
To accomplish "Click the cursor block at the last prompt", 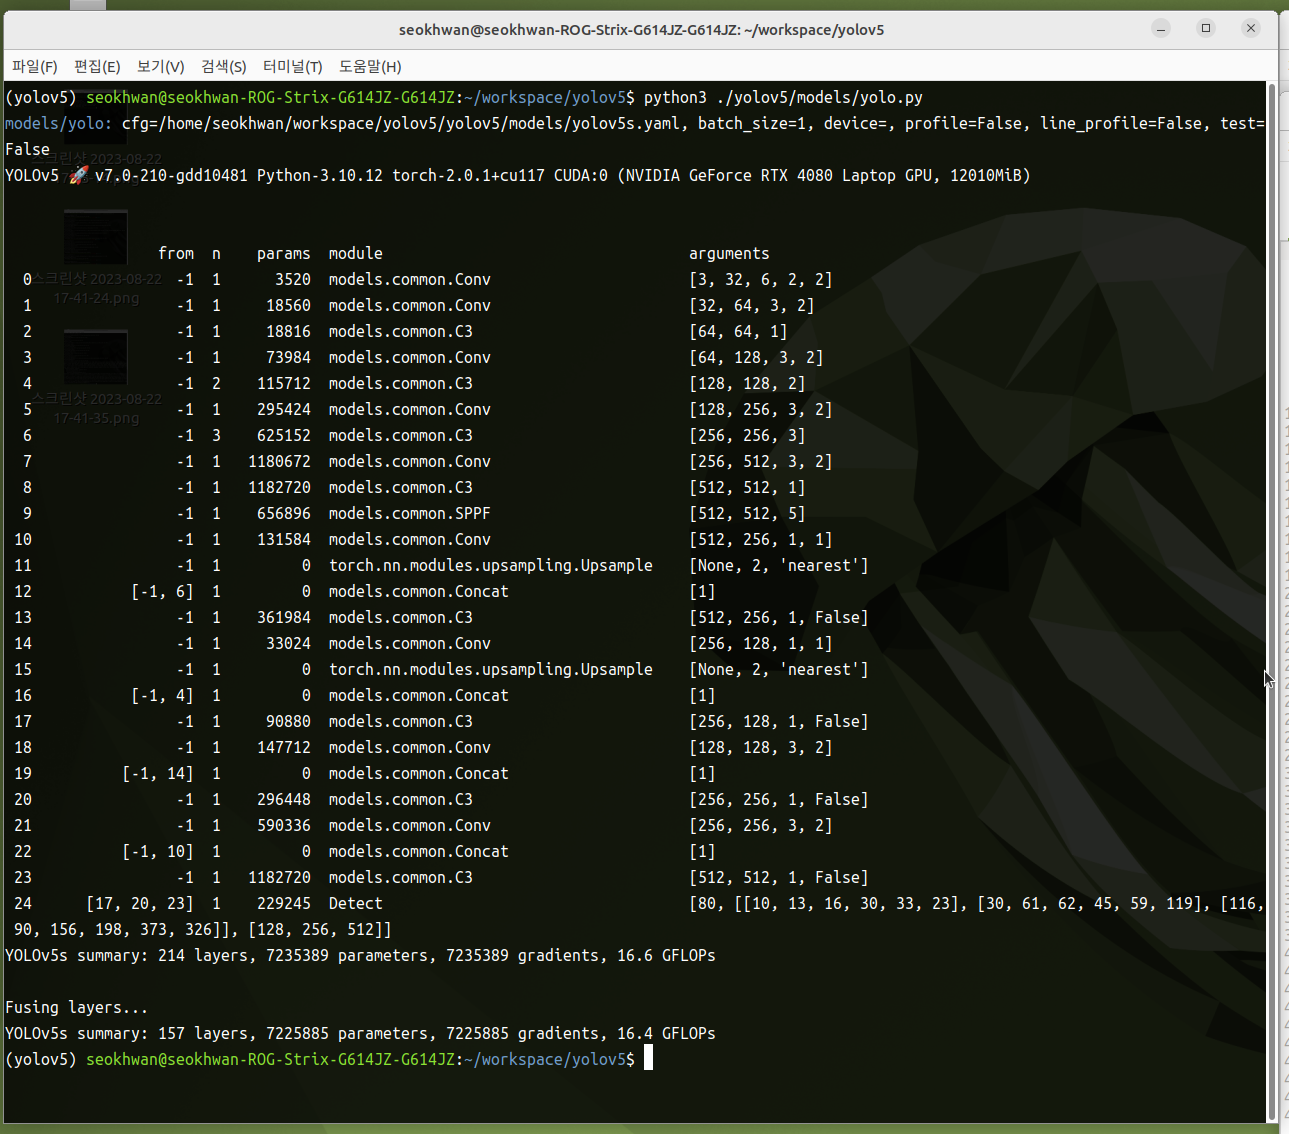I will click(648, 1059).
